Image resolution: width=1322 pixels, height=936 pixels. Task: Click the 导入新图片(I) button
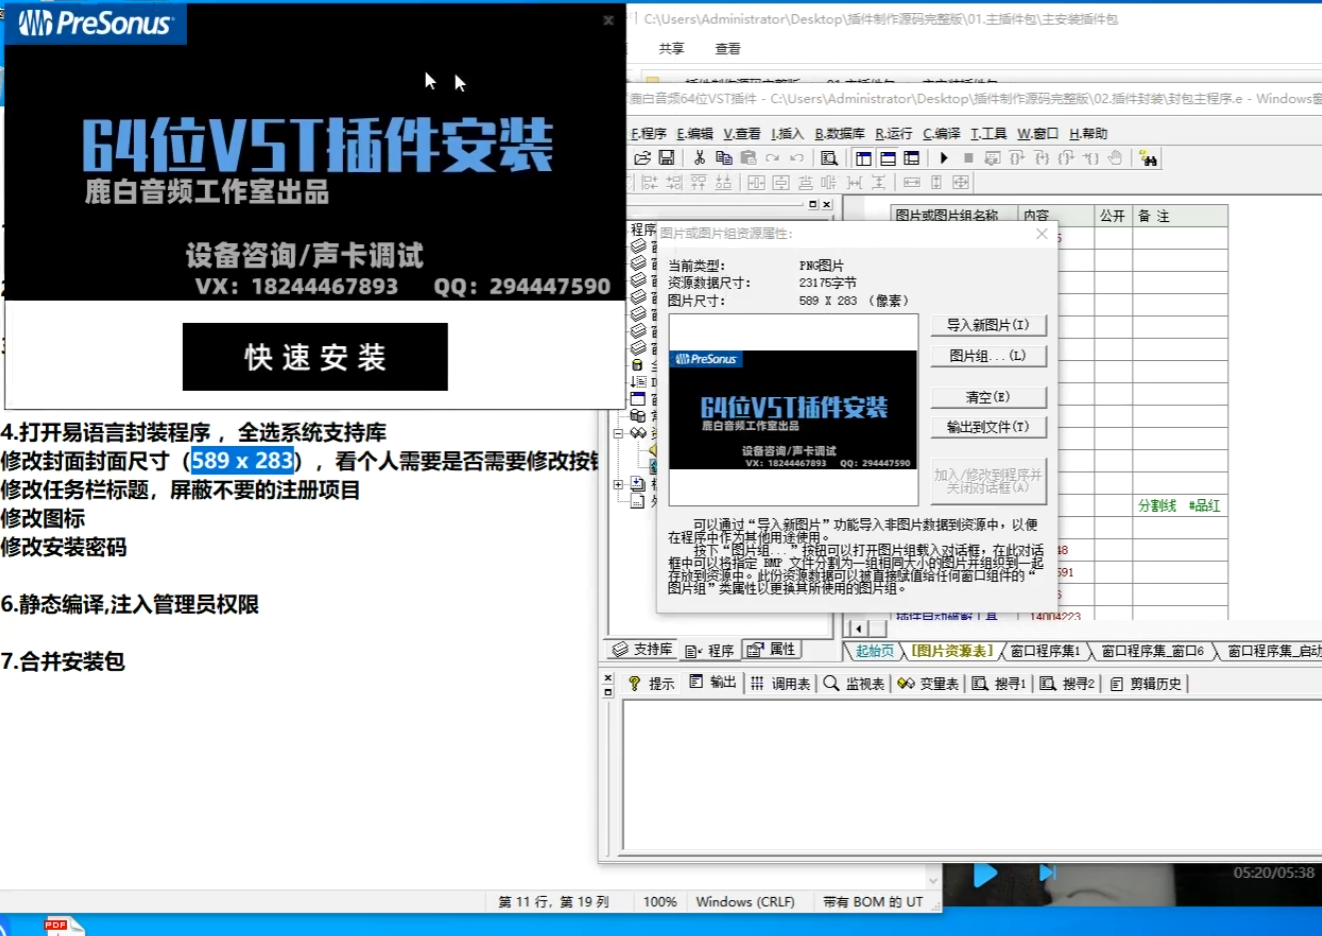(988, 325)
